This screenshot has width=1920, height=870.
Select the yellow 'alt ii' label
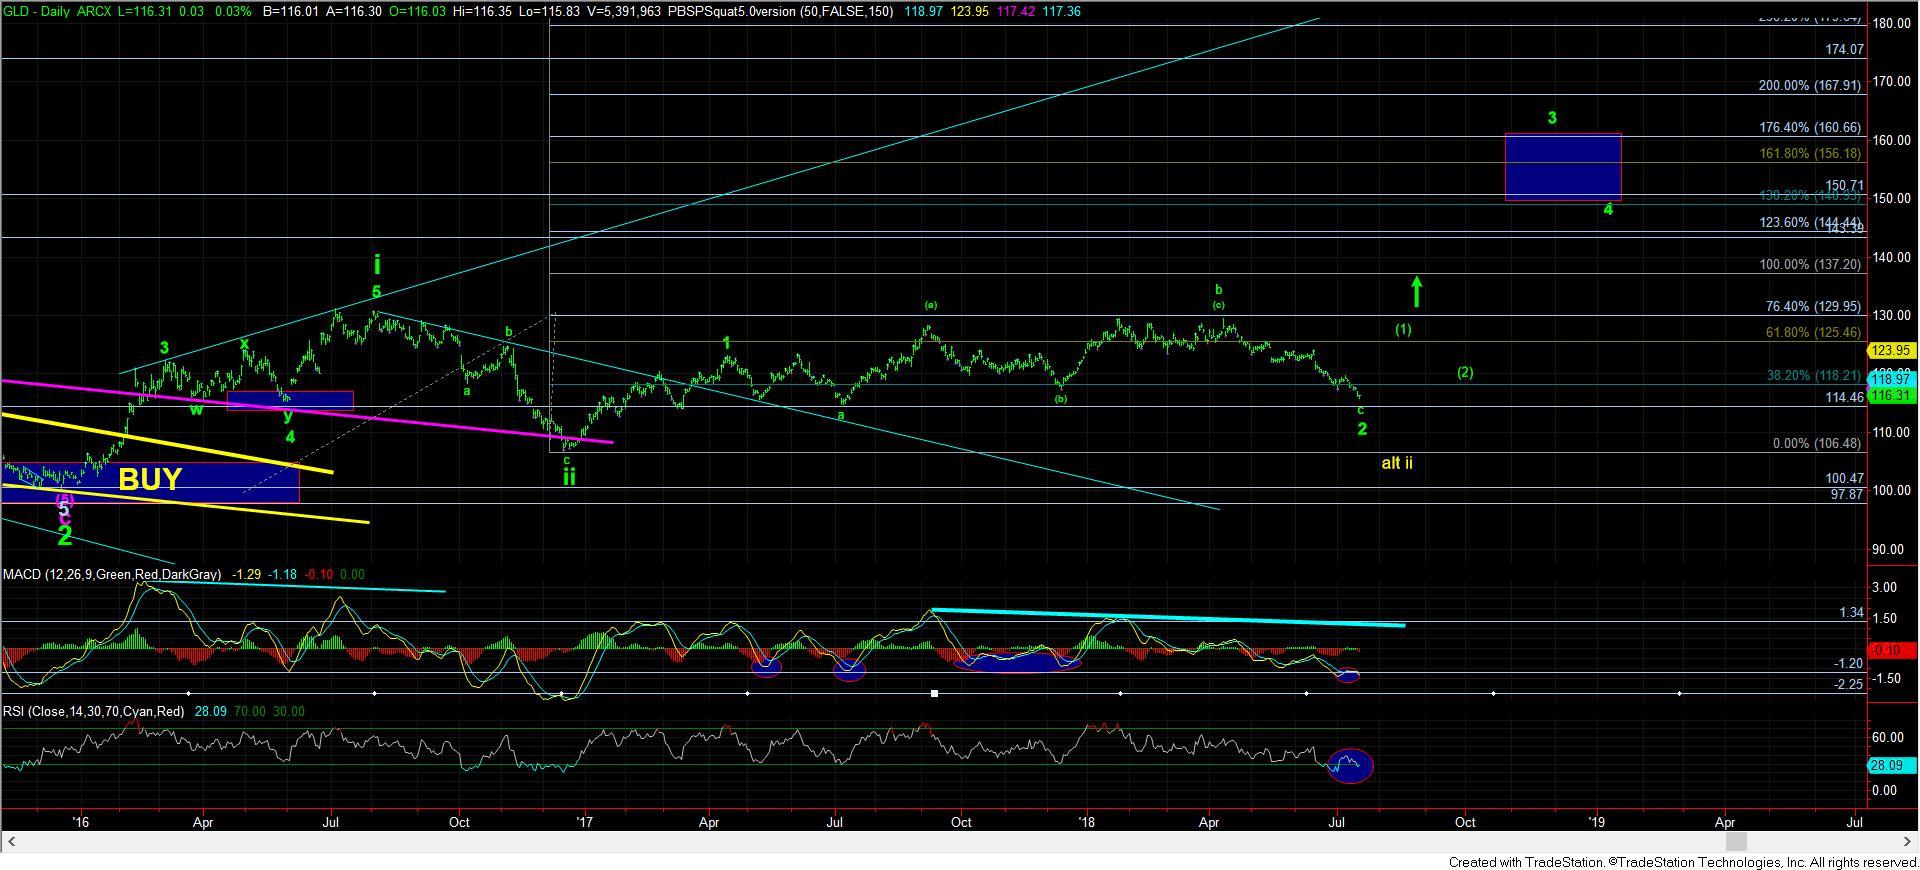point(1397,463)
